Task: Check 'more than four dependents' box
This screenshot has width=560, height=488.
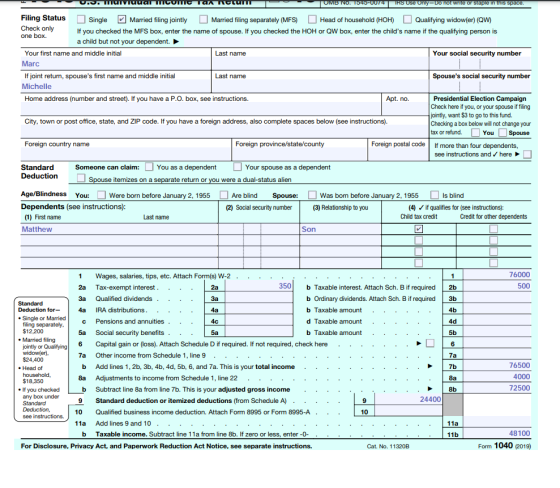Action: click(x=527, y=154)
